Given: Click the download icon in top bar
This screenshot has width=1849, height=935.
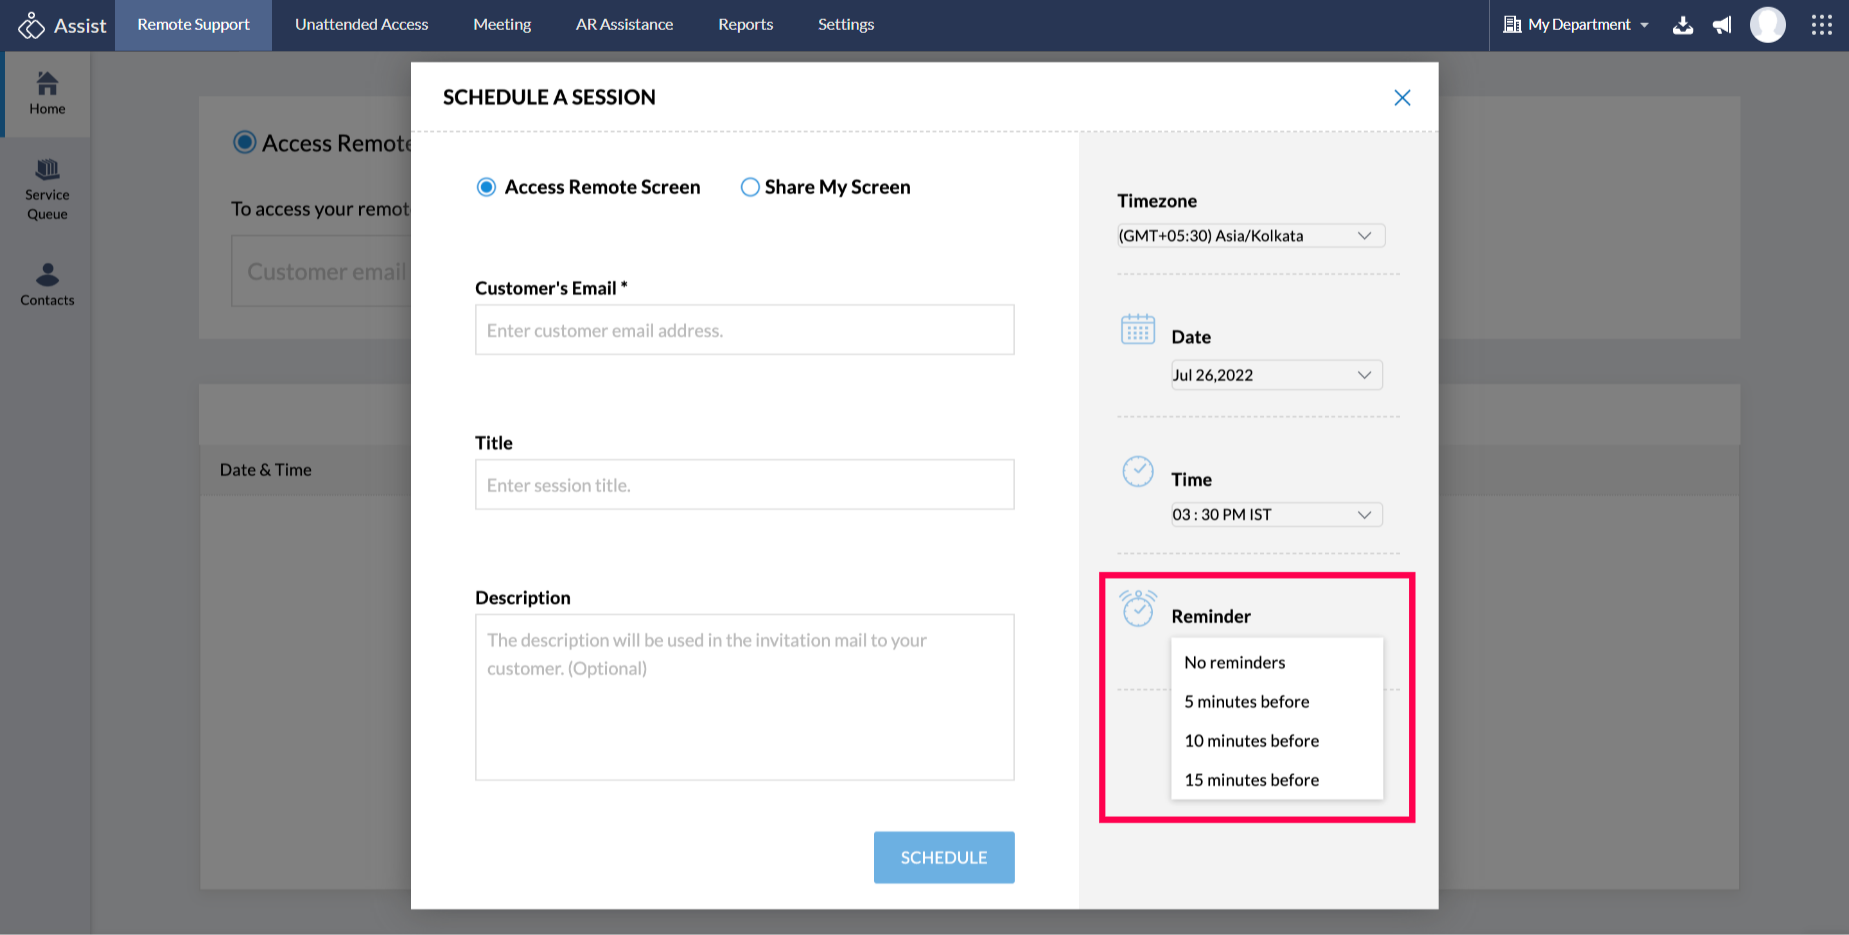Looking at the screenshot, I should coord(1683,25).
